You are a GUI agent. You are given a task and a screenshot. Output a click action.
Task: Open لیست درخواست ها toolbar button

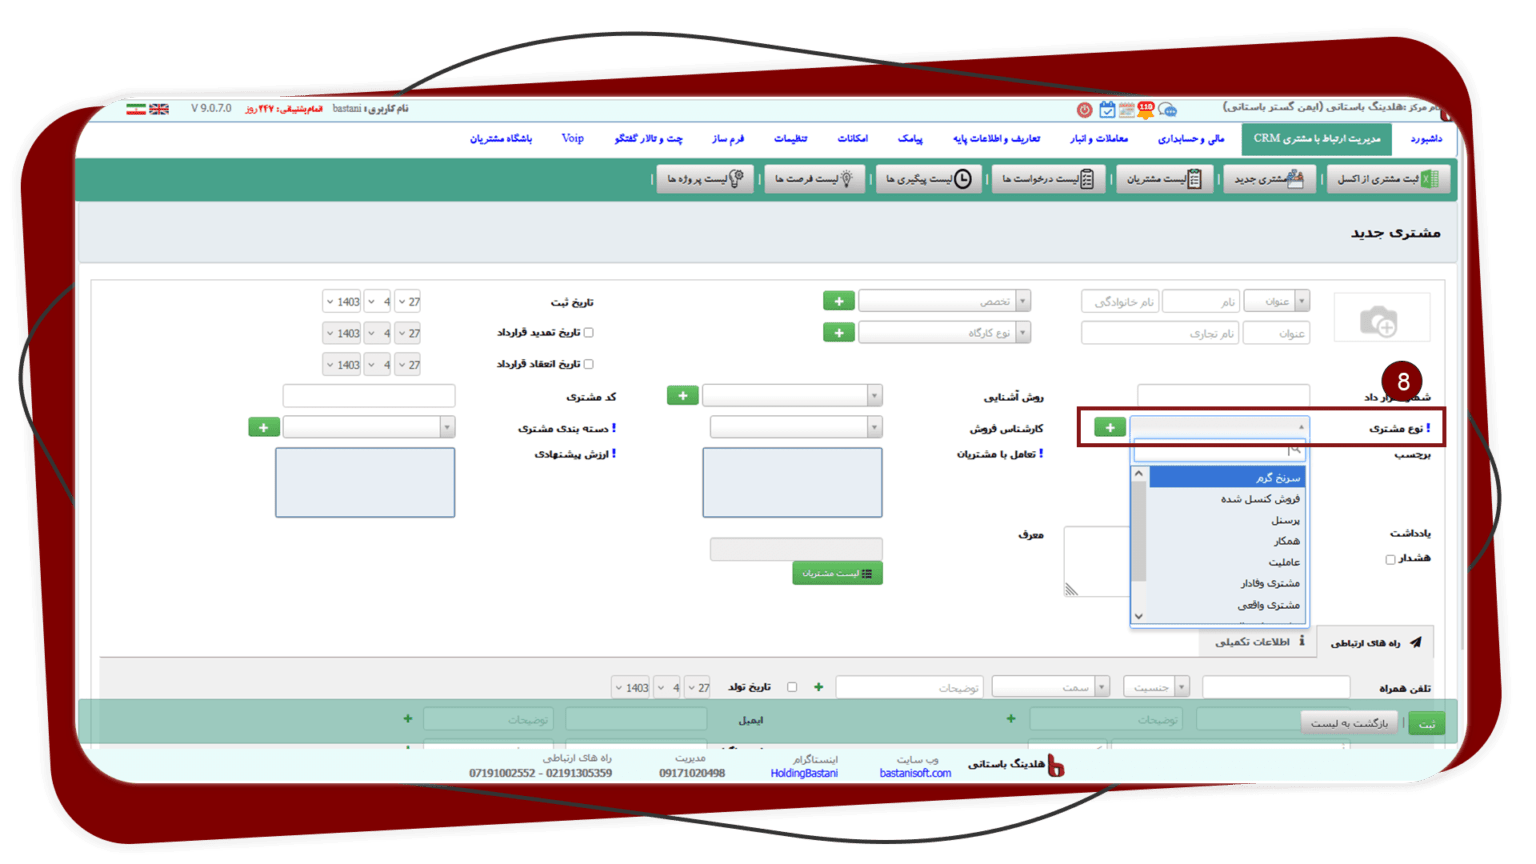click(1049, 179)
